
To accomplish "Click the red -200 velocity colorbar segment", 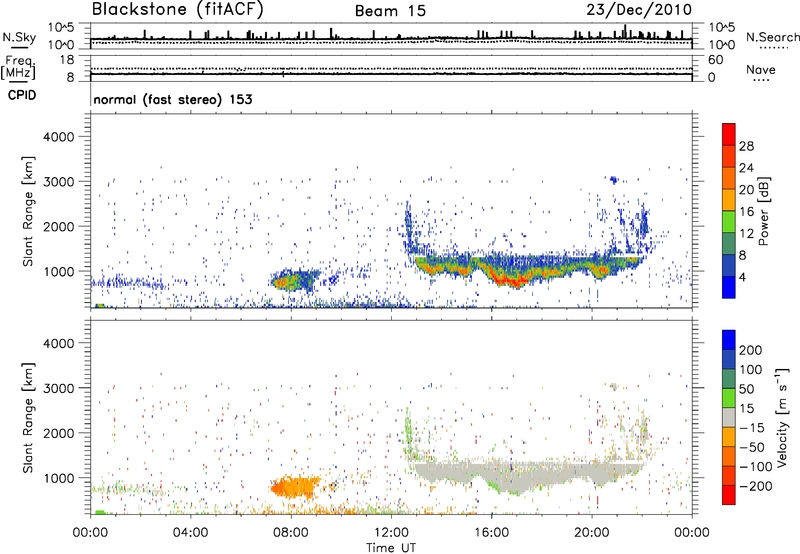I will click(x=729, y=495).
